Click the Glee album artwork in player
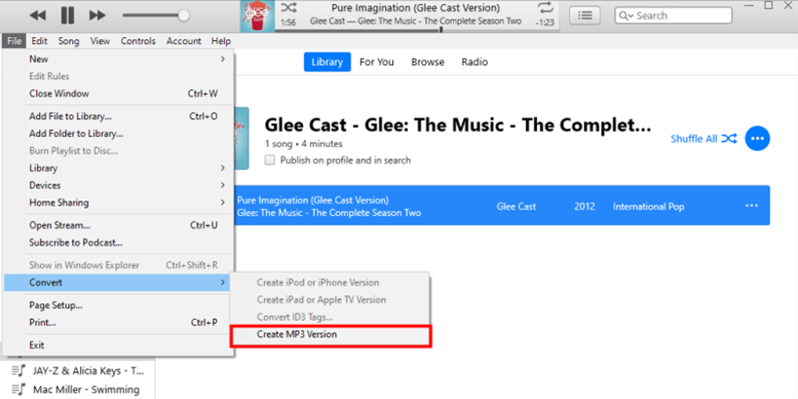 pos(258,16)
